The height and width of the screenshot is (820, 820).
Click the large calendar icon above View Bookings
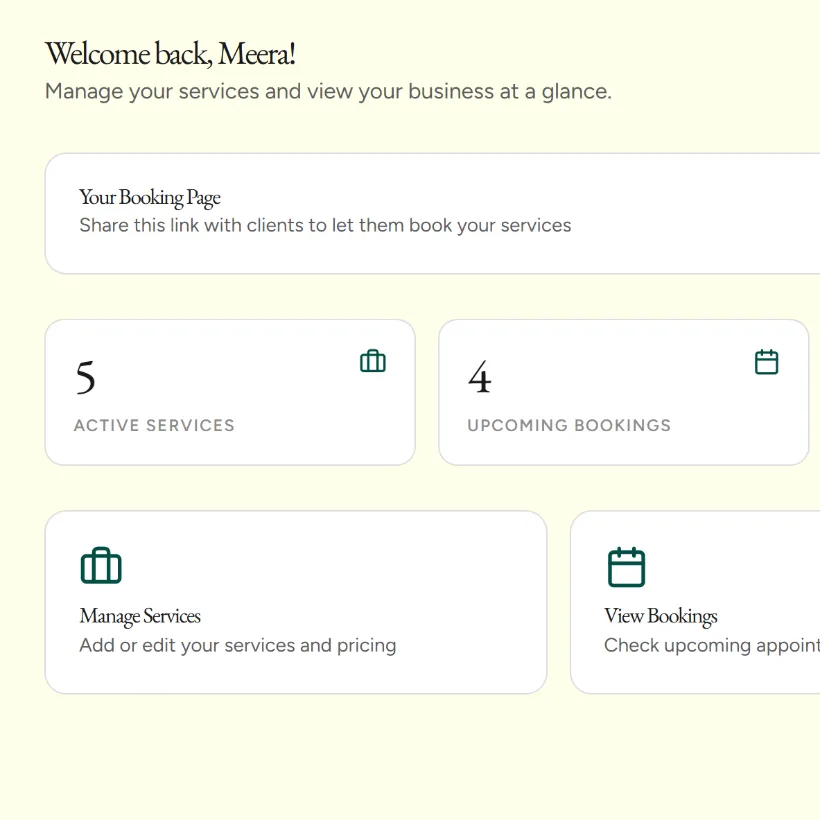pos(627,567)
